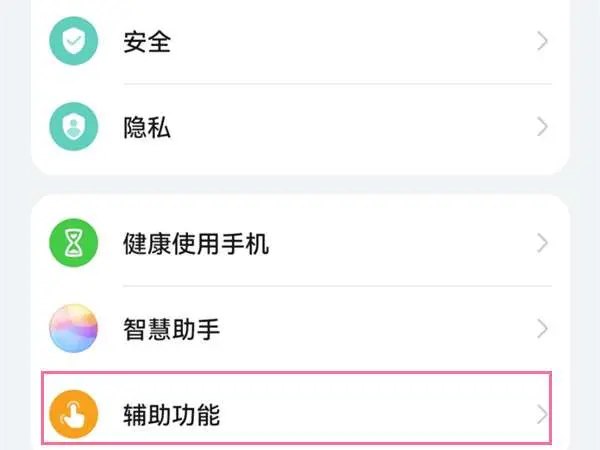The width and height of the screenshot is (600, 450).
Task: Tap the colorful 智慧助手 sphere icon
Action: pos(73,328)
